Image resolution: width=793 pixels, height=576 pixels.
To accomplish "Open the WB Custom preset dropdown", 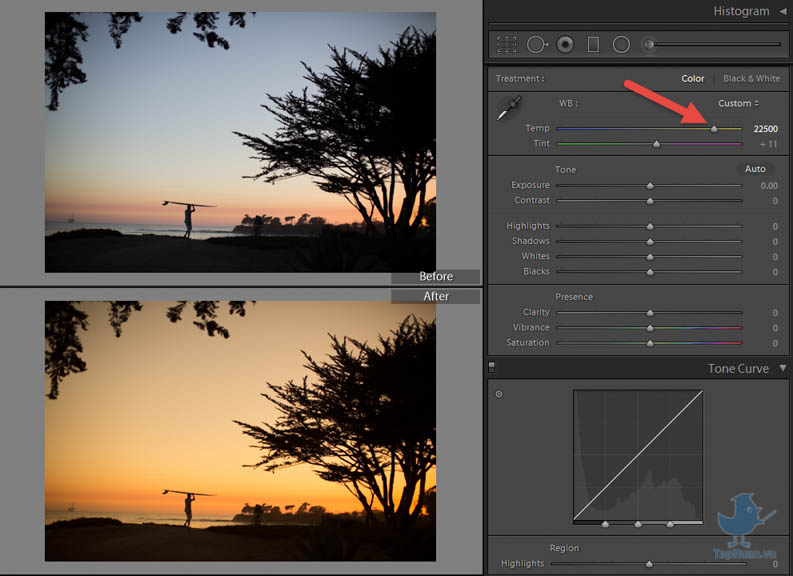I will tap(738, 103).
